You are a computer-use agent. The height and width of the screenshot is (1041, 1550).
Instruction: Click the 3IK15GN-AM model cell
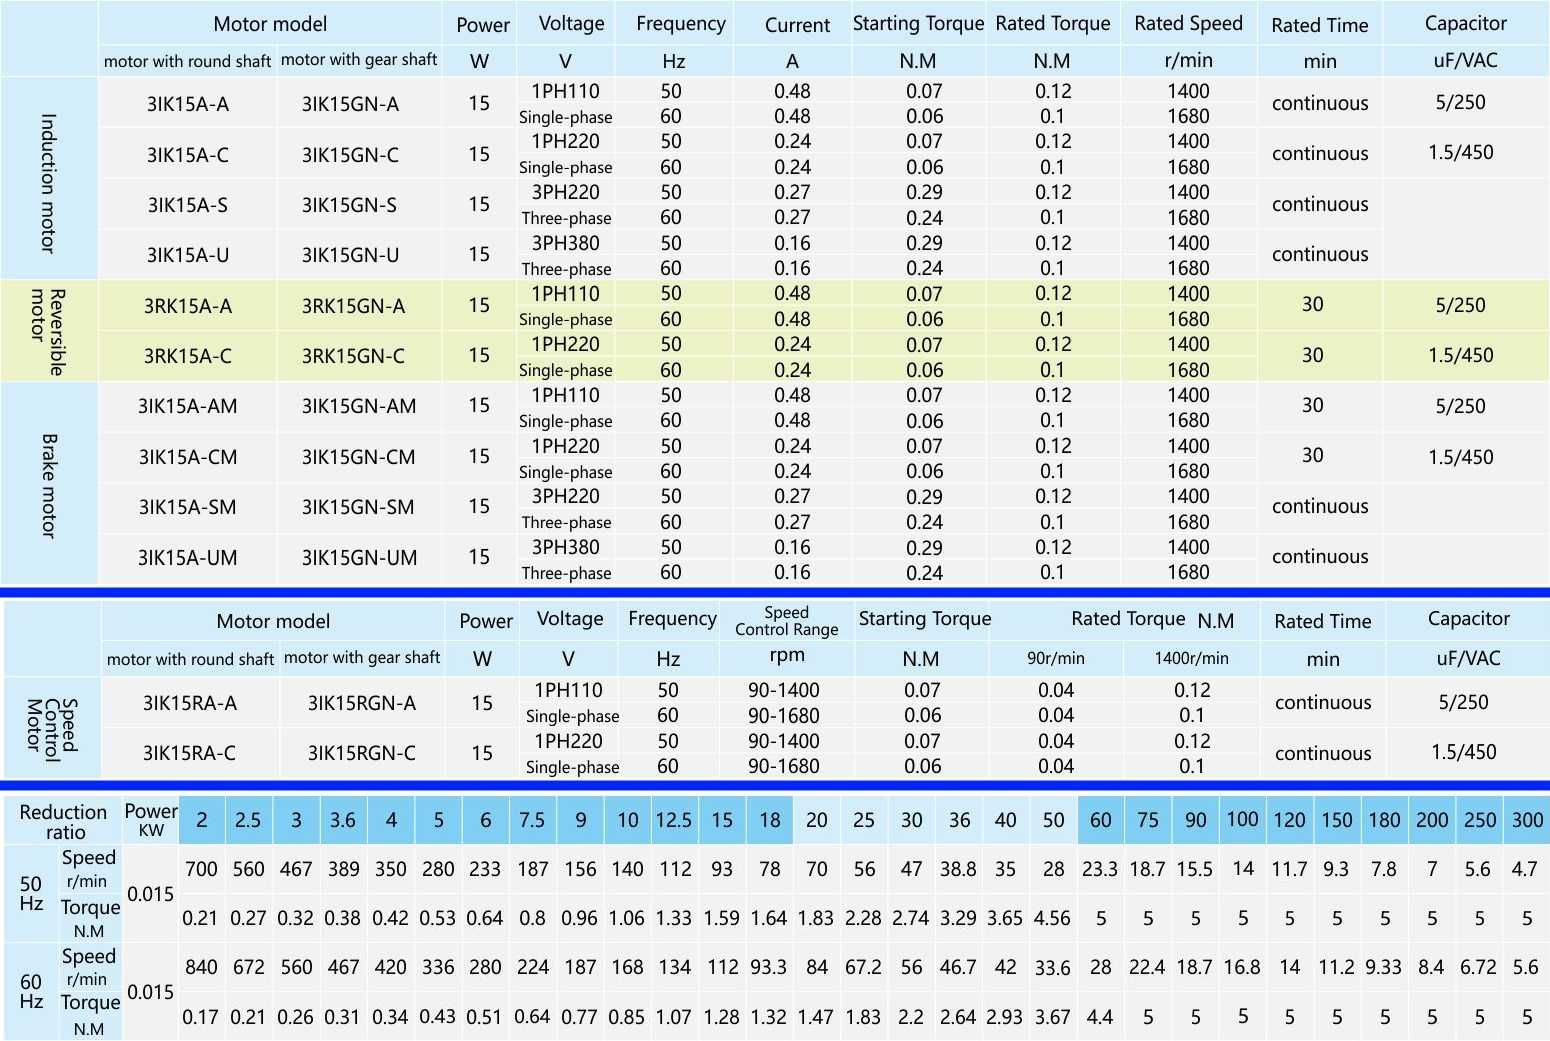pyautogui.click(x=359, y=406)
